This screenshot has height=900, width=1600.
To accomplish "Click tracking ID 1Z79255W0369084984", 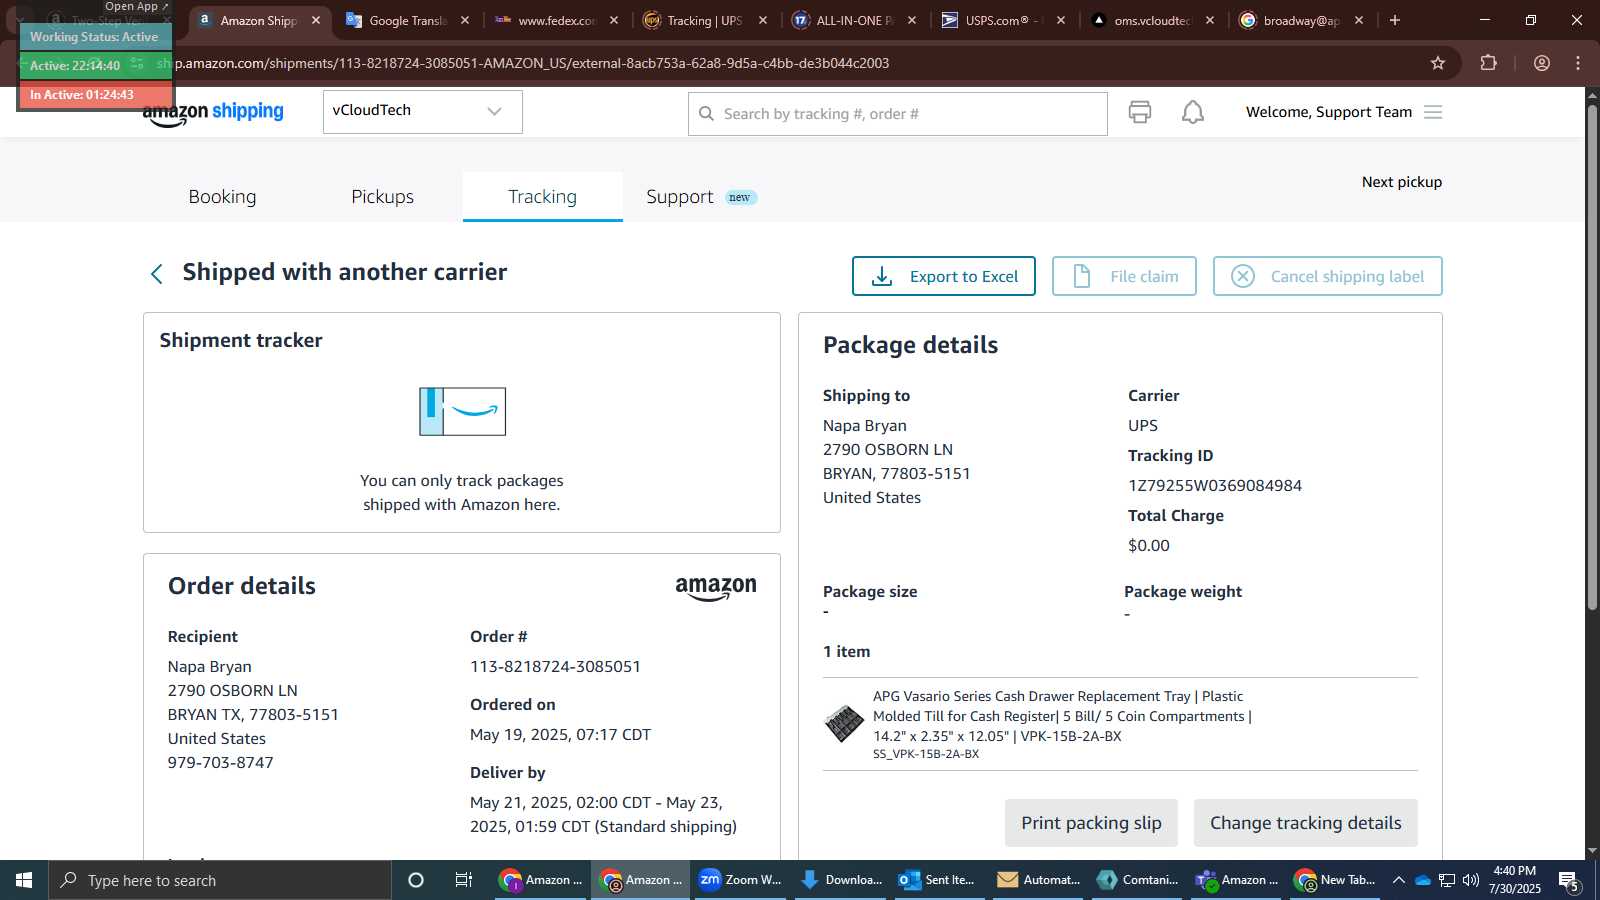I will pyautogui.click(x=1215, y=486).
